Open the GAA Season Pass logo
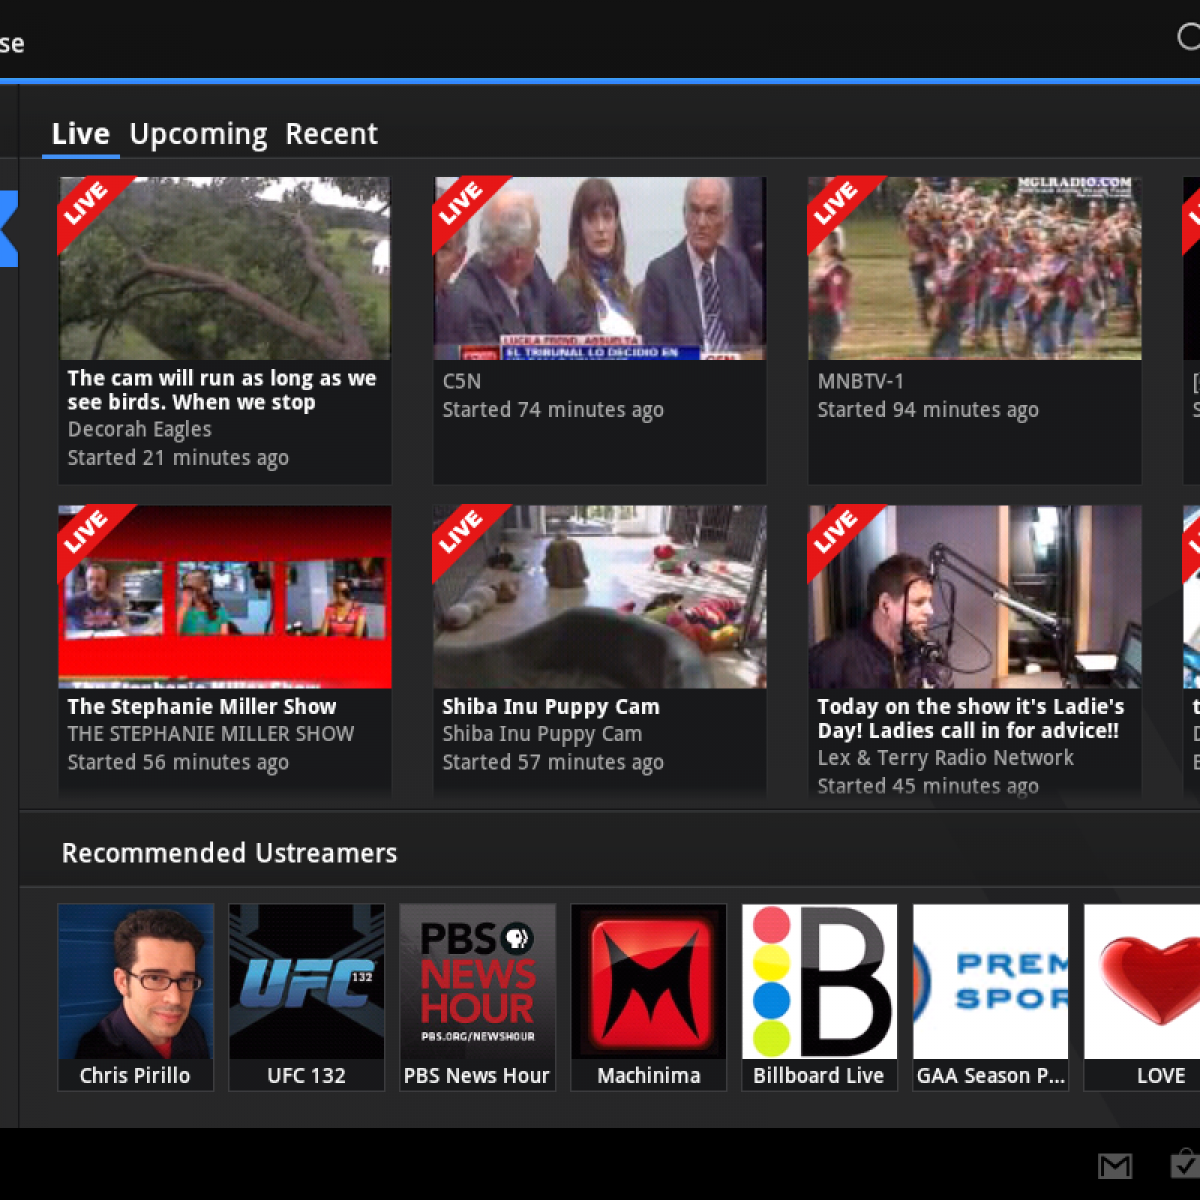Image resolution: width=1200 pixels, height=1200 pixels. [990, 982]
